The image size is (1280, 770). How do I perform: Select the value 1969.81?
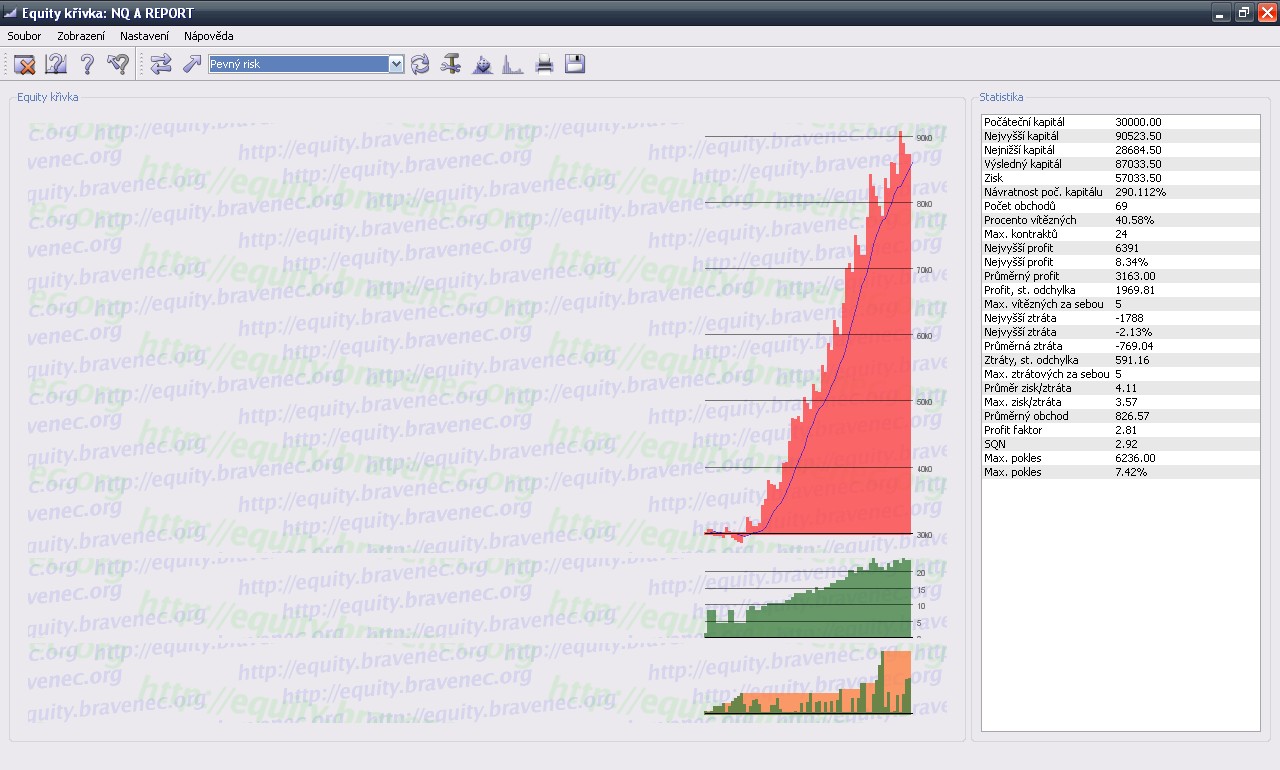pyautogui.click(x=1135, y=290)
